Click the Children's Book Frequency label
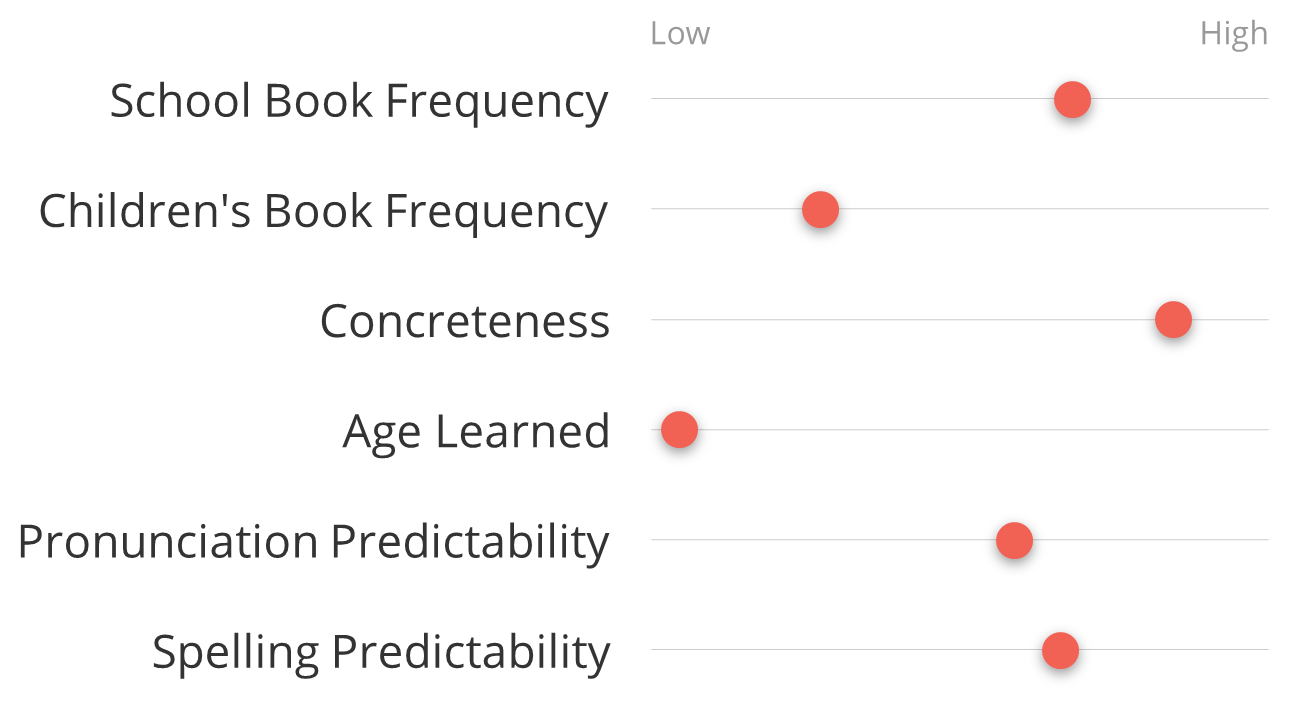This screenshot has height=712, width=1303. pyautogui.click(x=323, y=211)
